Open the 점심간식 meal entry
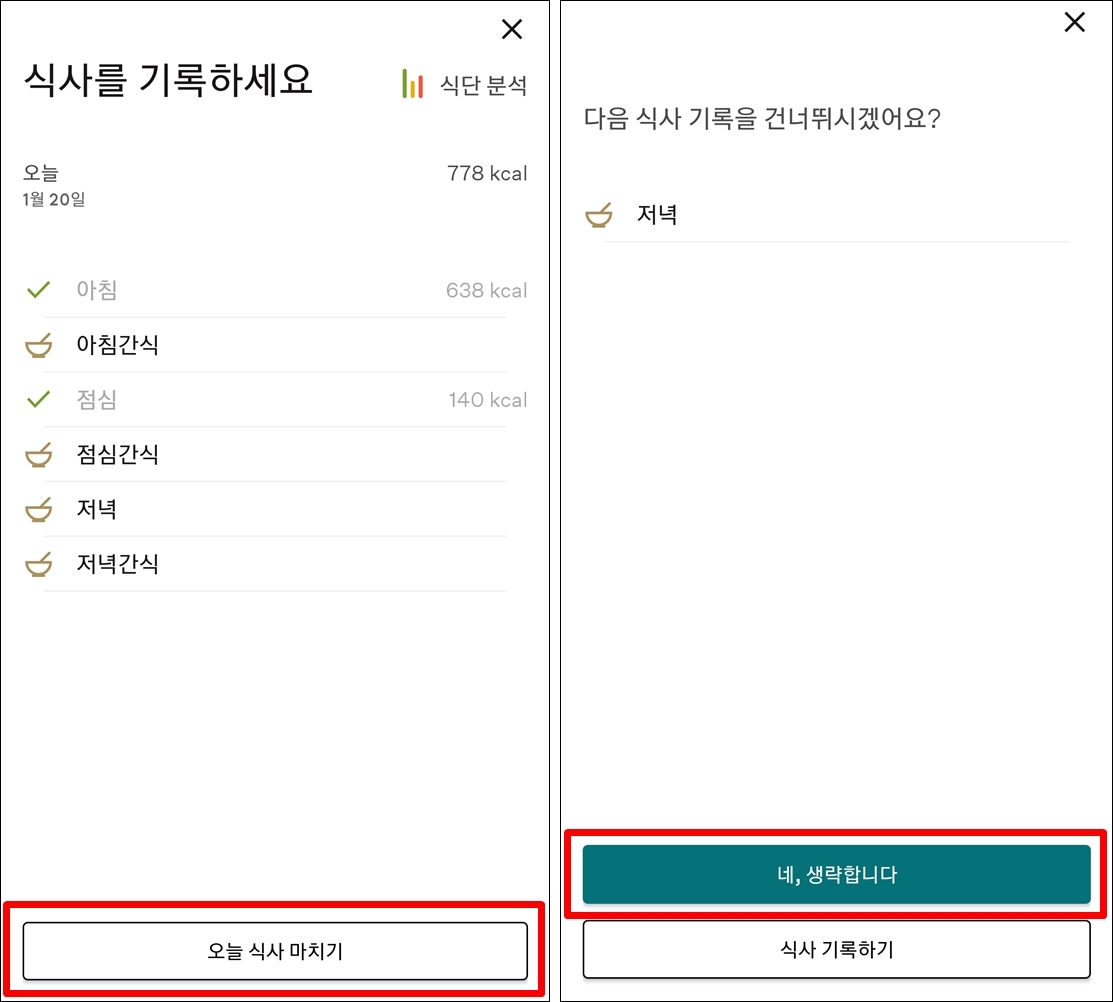 click(118, 456)
